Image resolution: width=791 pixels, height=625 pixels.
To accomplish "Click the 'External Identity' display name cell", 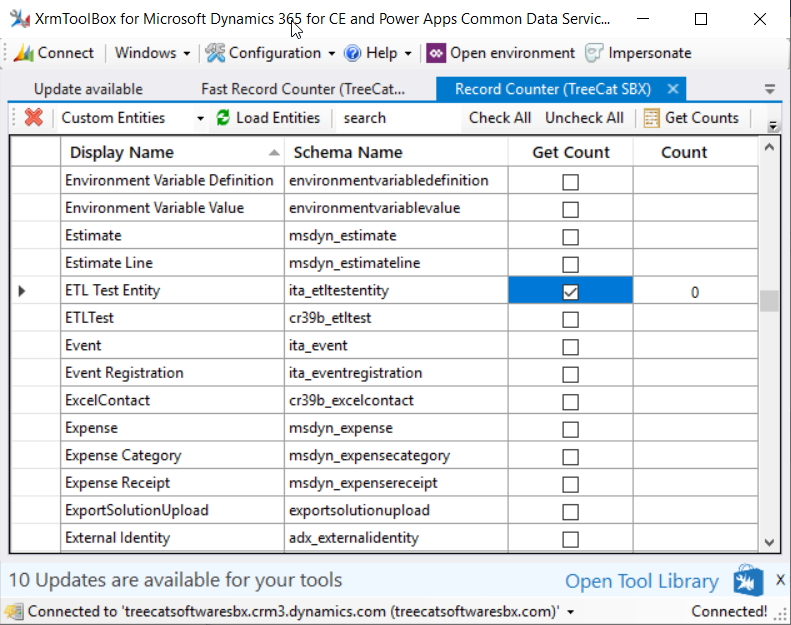I will tap(173, 538).
